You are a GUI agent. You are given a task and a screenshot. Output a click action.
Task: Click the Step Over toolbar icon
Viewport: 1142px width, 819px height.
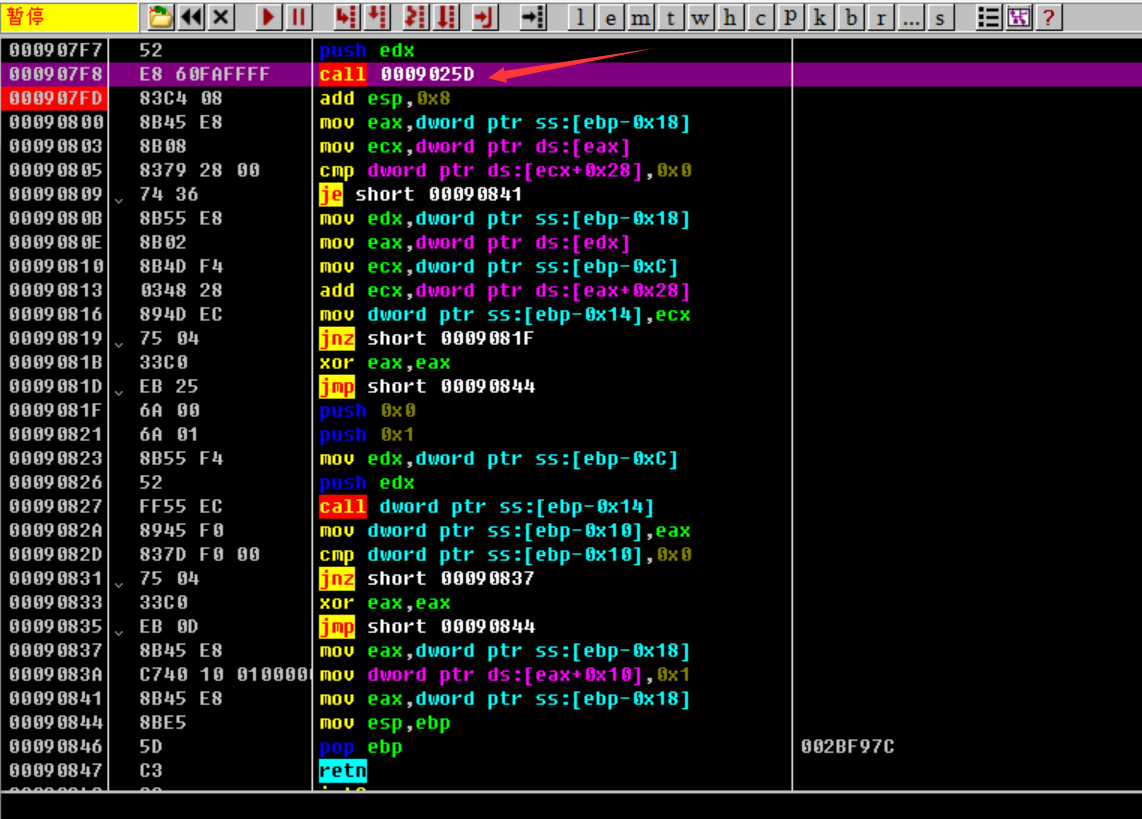377,17
